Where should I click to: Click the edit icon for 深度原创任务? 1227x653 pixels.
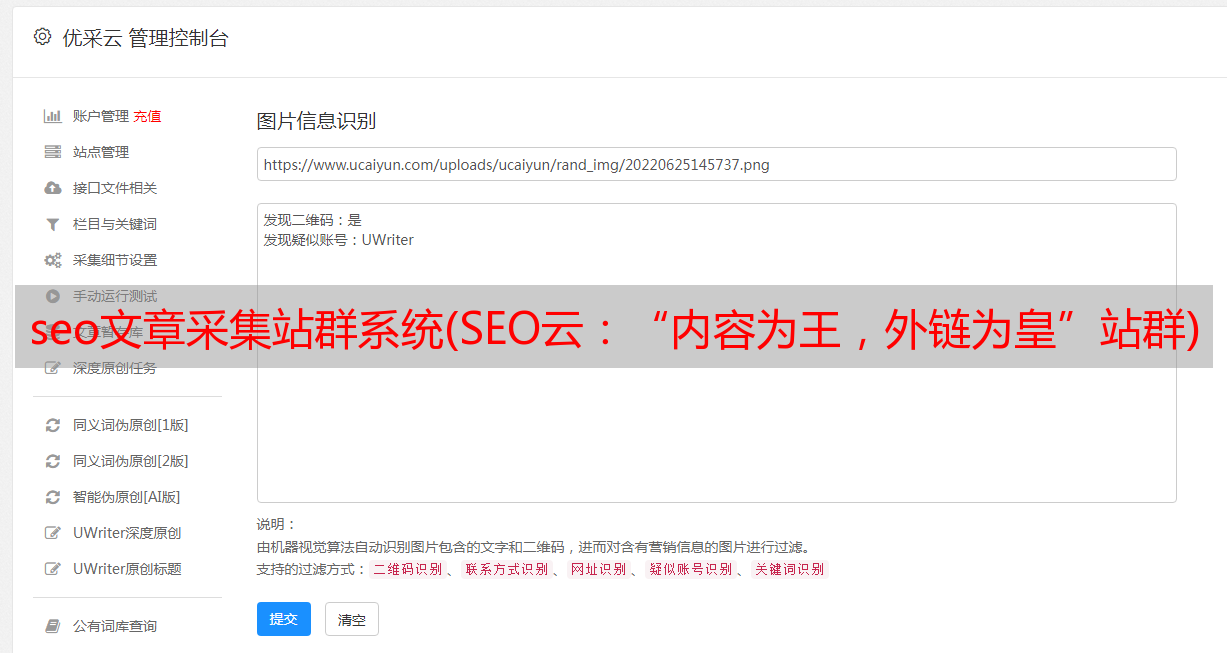(53, 368)
